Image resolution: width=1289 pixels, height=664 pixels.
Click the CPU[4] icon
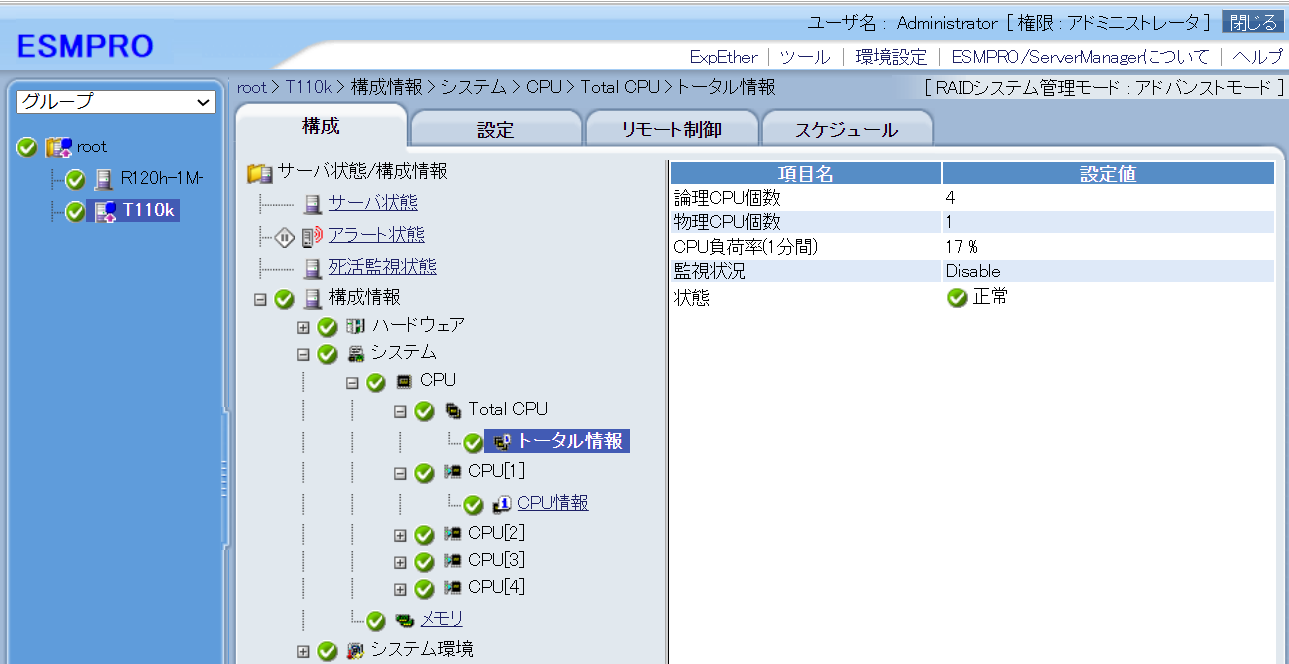click(453, 588)
